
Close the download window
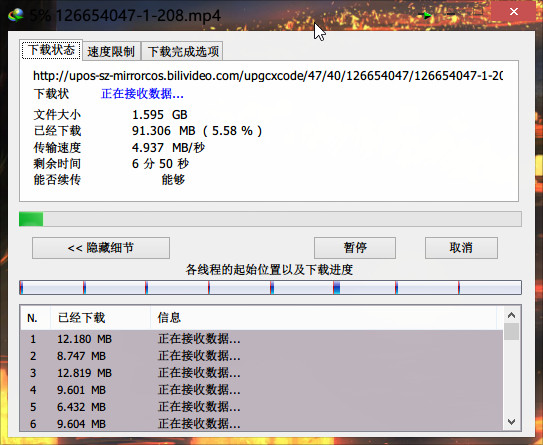pos(514,12)
